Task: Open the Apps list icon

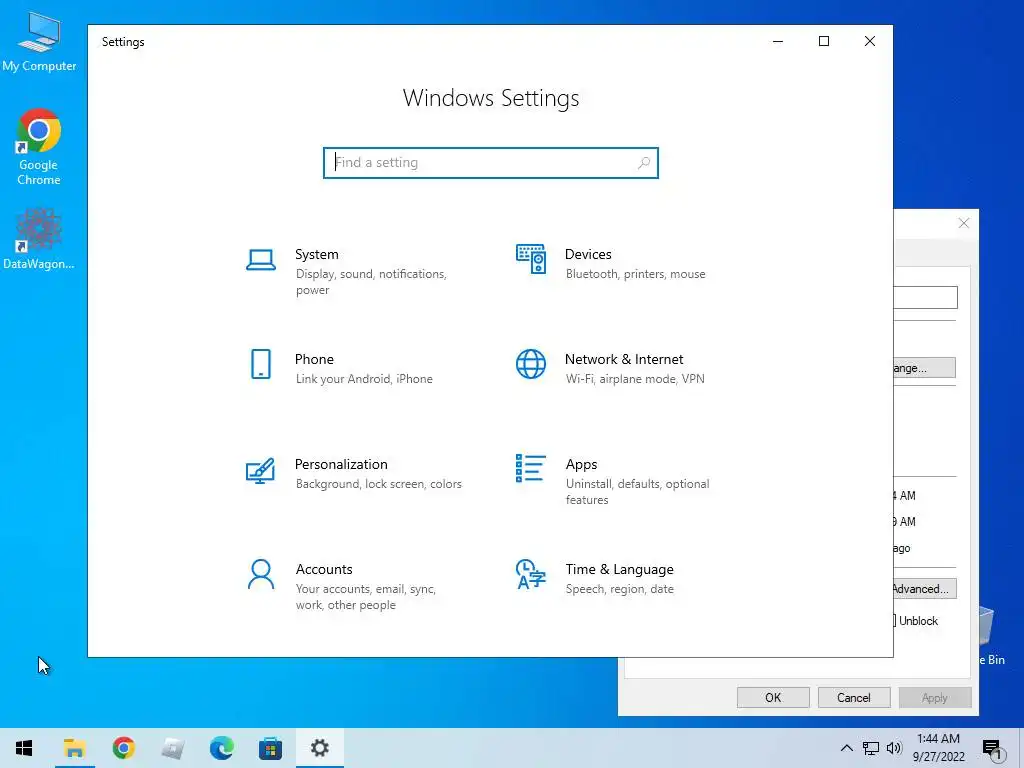Action: [x=530, y=468]
